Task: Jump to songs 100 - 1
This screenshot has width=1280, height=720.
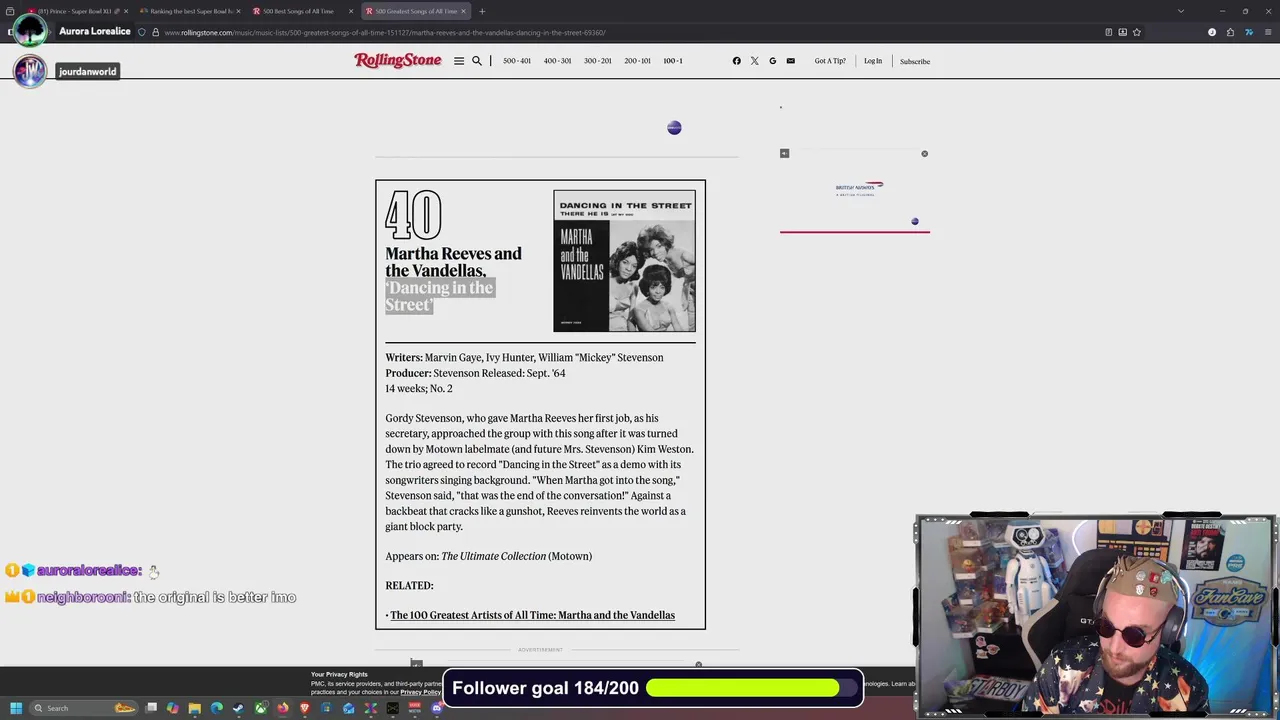Action: click(x=673, y=61)
